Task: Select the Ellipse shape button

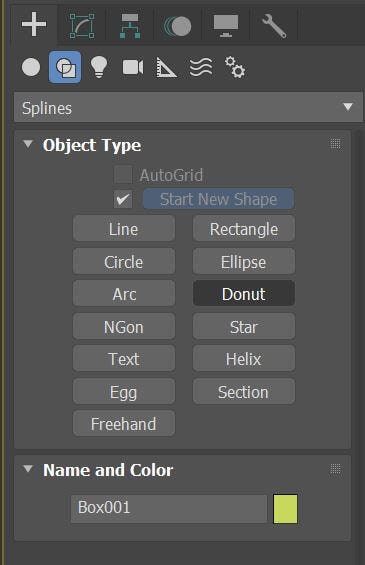Action: (244, 261)
